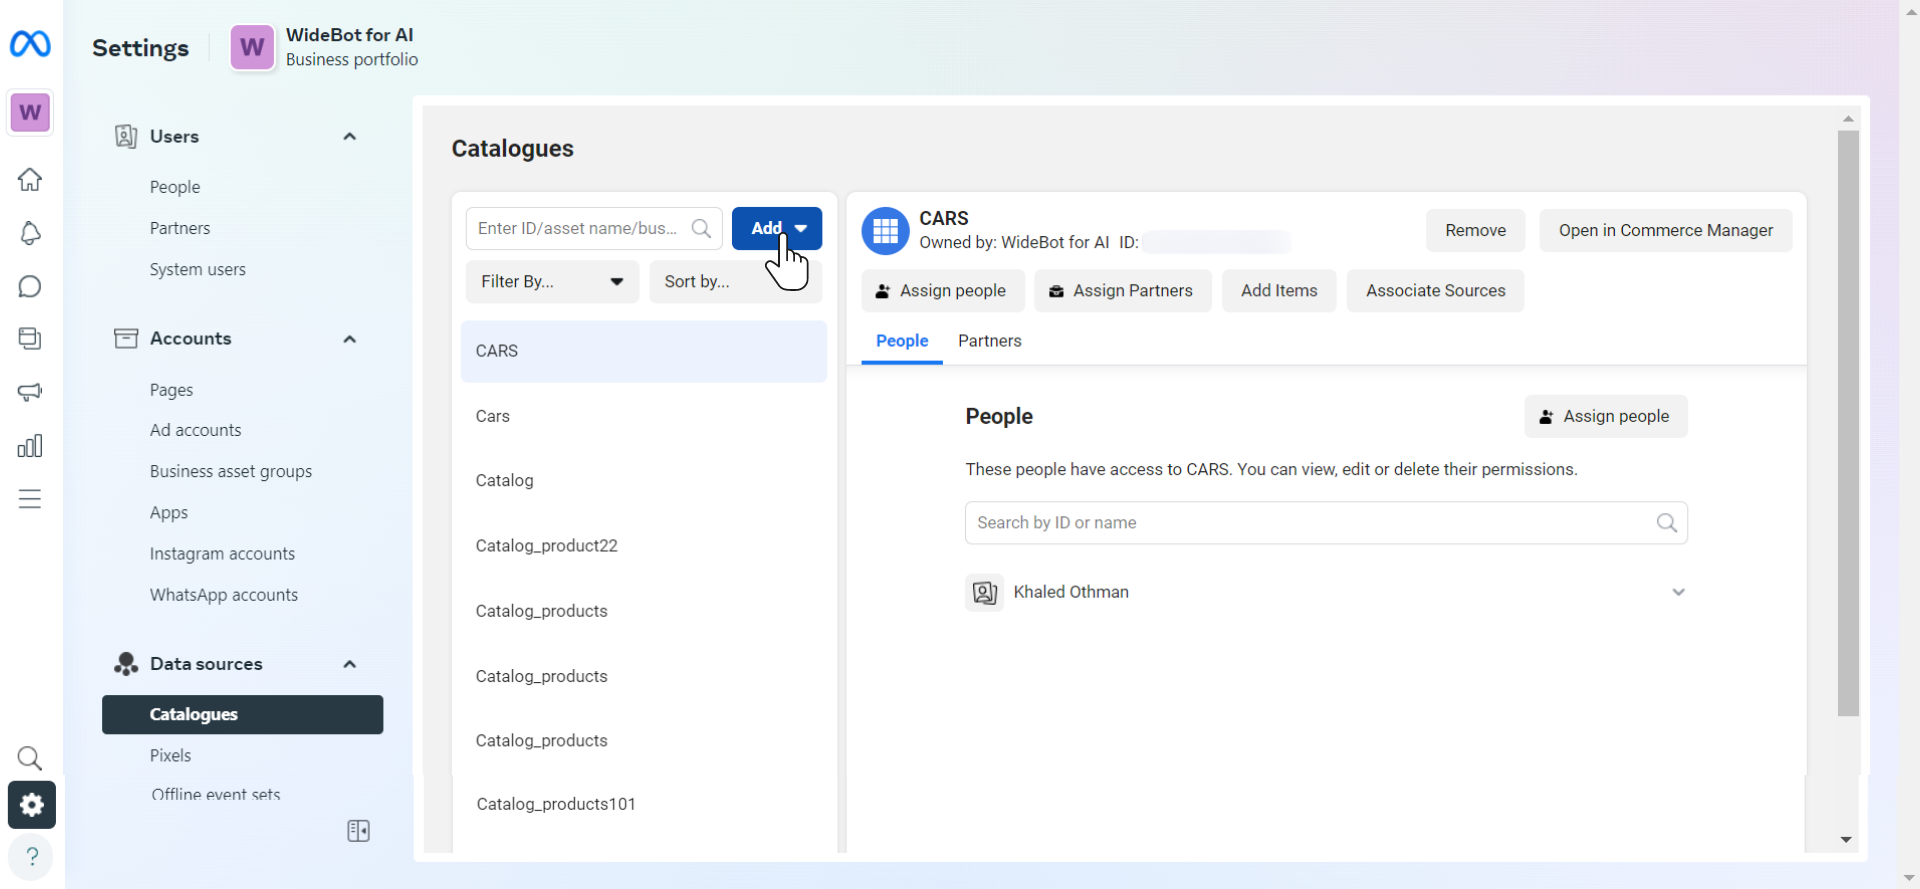Open the Filter By dropdown
Screen dimensions: 1920x889
(552, 282)
